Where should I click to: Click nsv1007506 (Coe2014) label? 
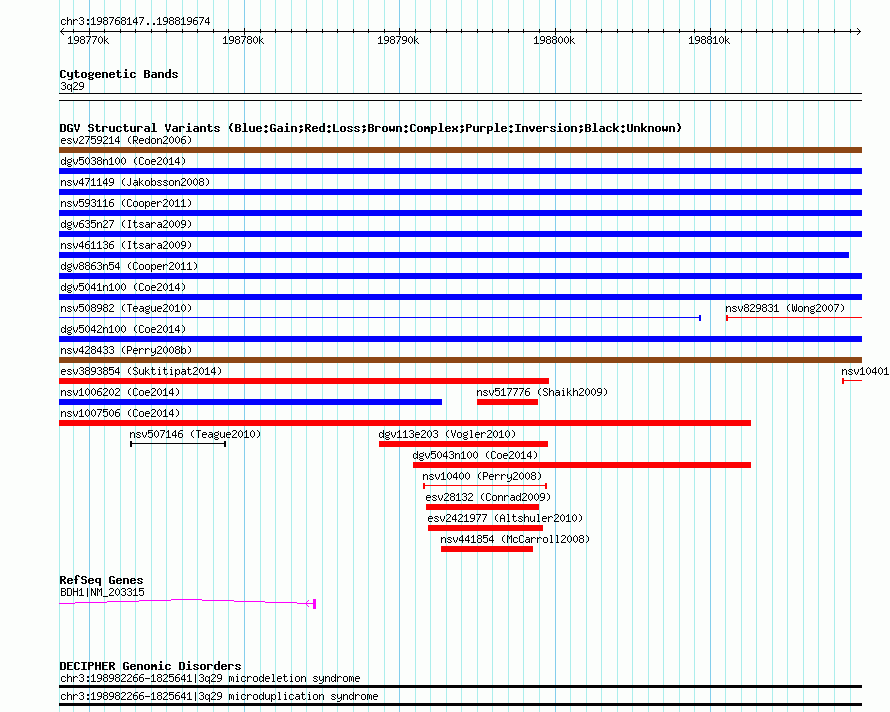120,413
